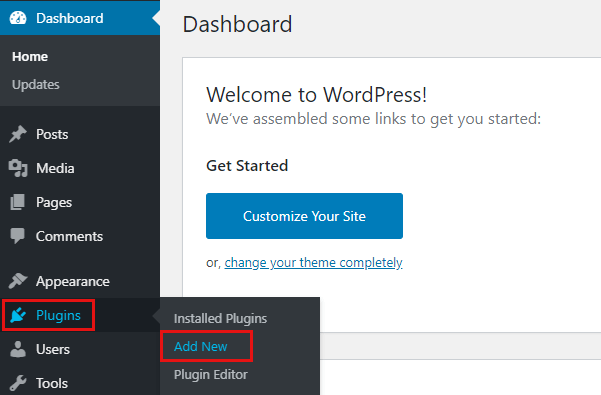Select the Appearance menu label
The width and height of the screenshot is (601, 395).
[x=73, y=282]
